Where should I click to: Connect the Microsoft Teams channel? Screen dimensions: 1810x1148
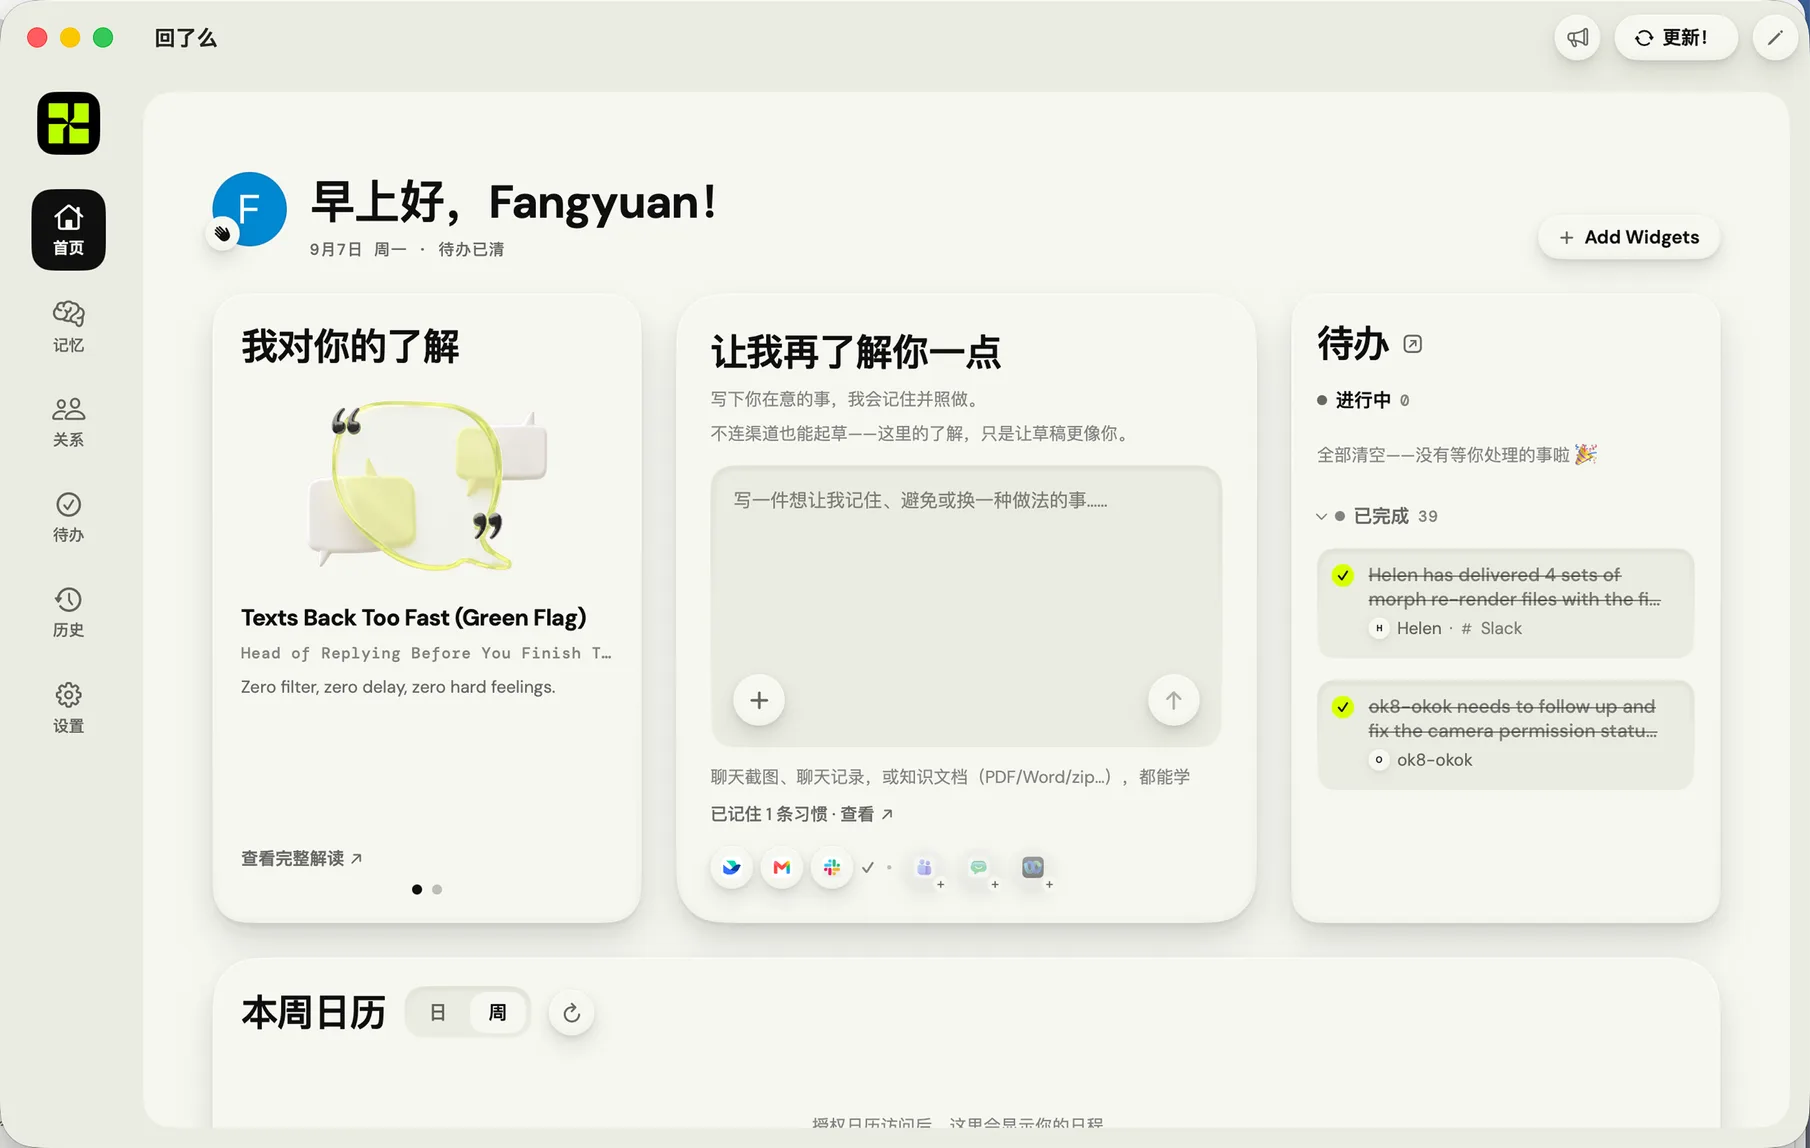coord(926,868)
